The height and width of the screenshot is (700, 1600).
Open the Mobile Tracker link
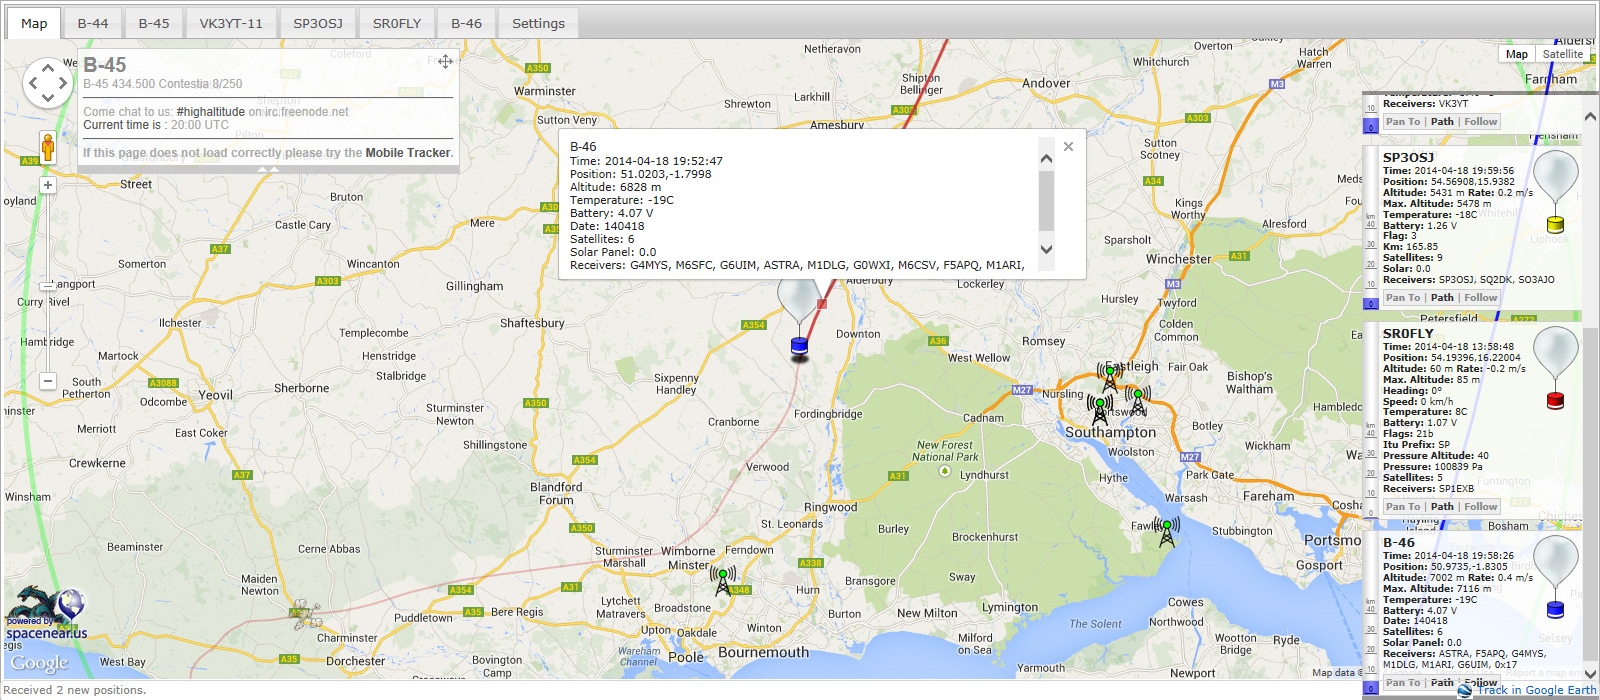(x=408, y=153)
